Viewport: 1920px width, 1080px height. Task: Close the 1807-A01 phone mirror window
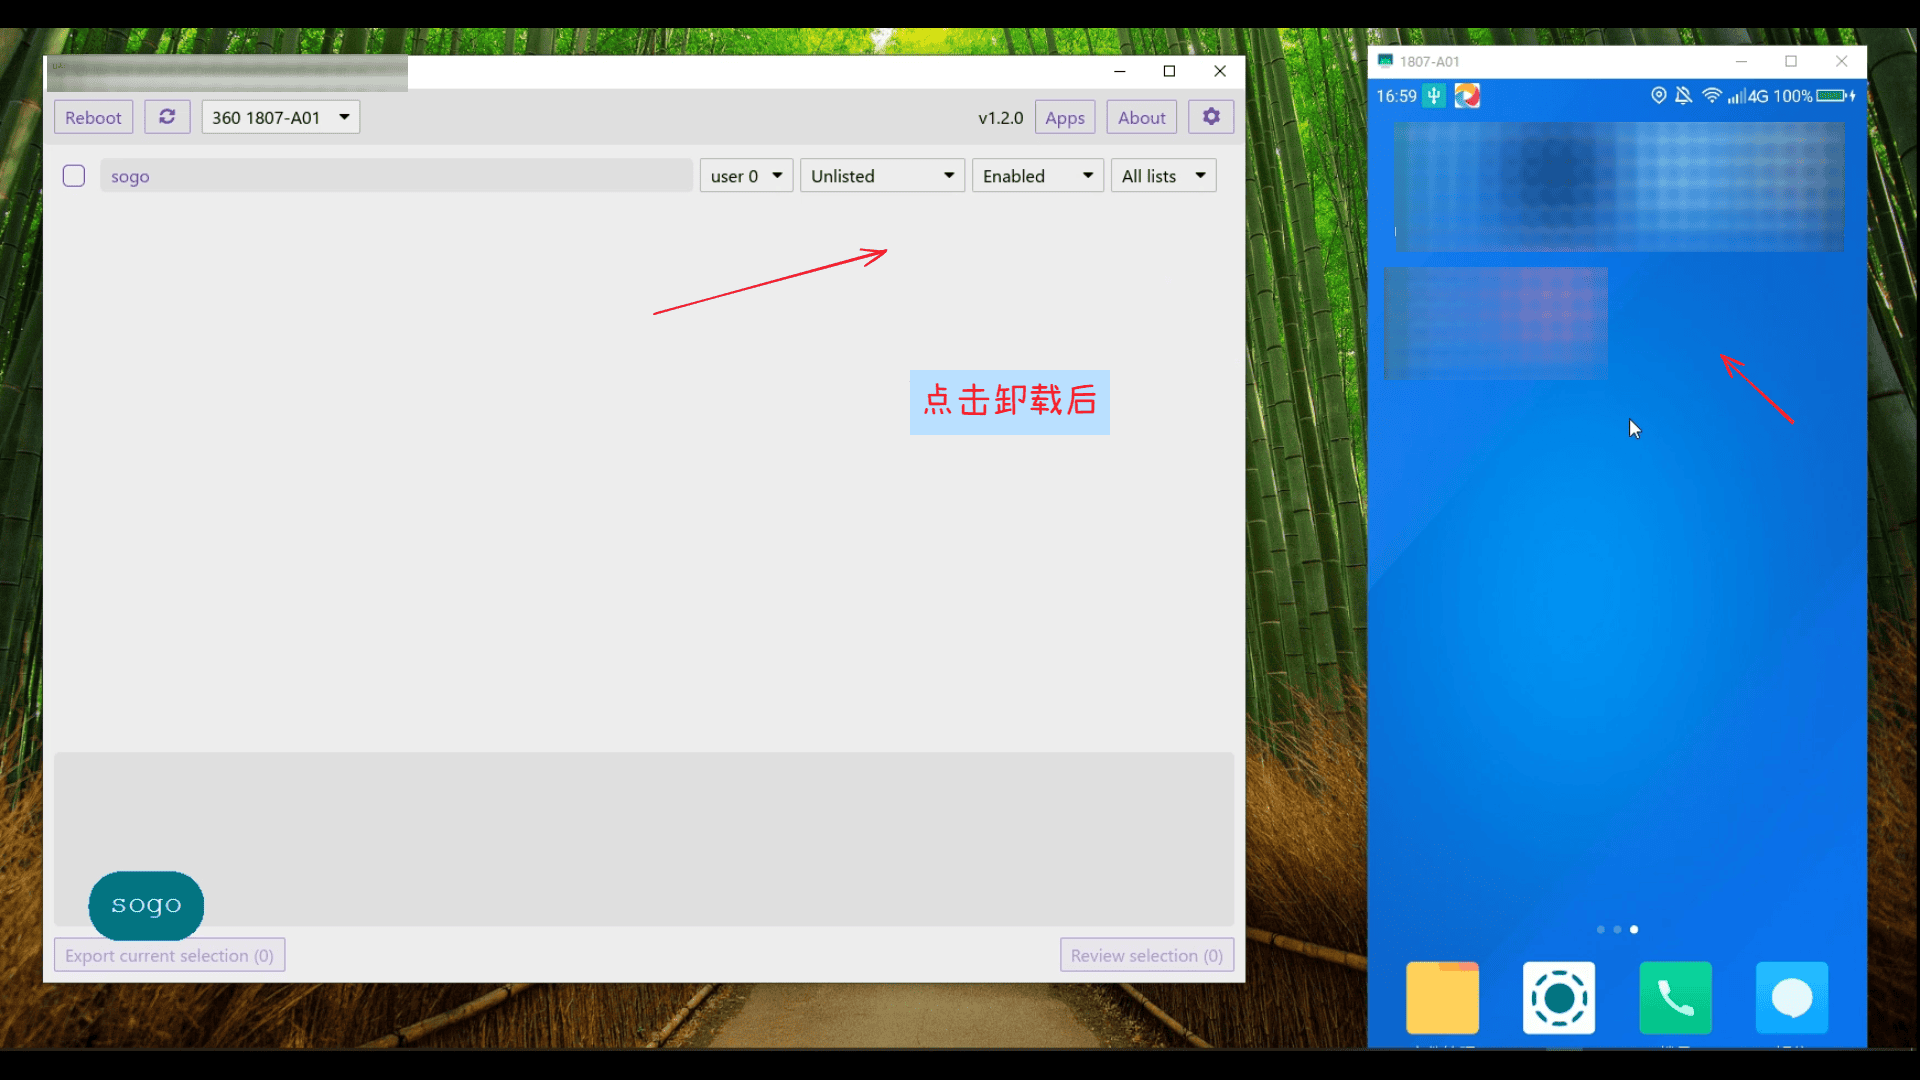(x=1841, y=61)
